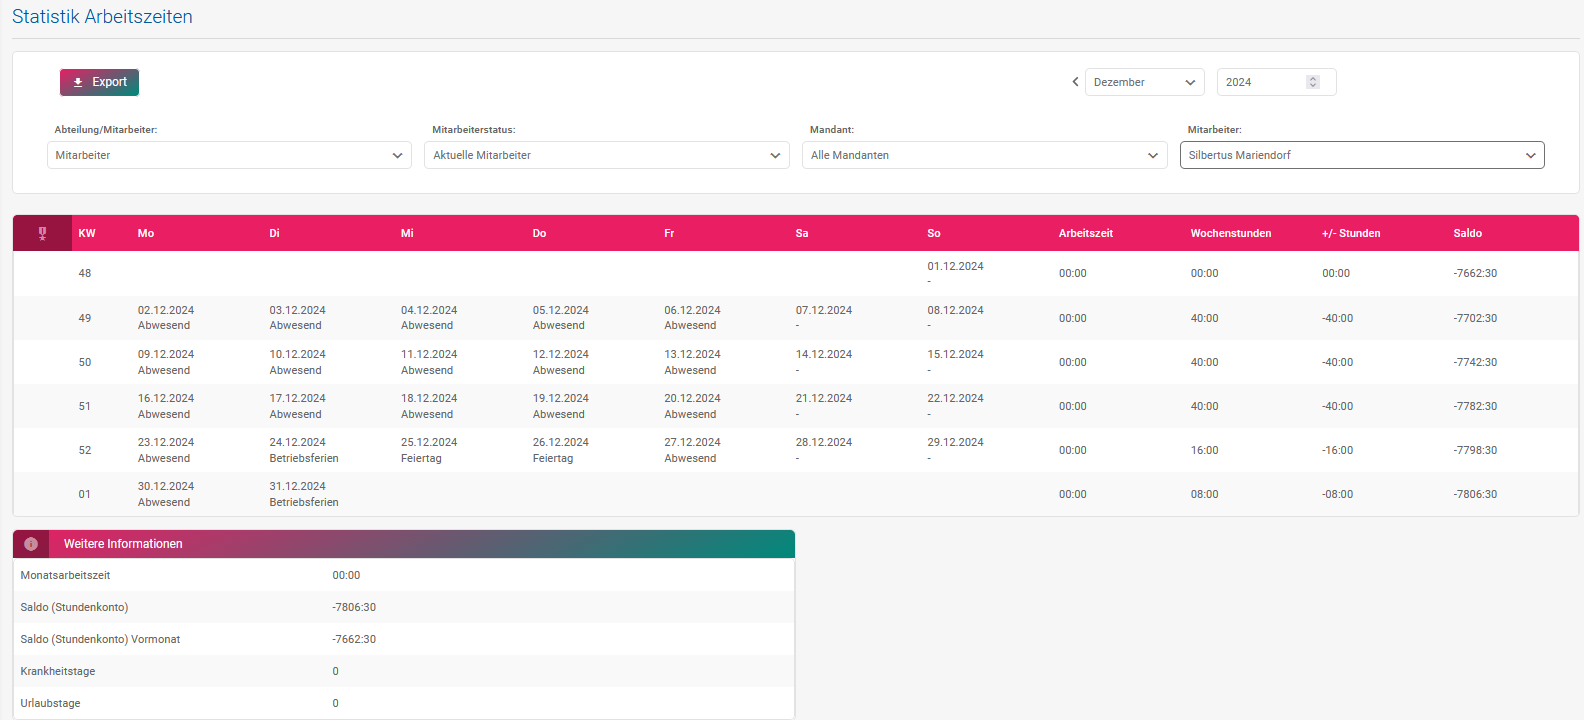Click the Saldo value -7798:30
1584x720 pixels.
coord(1475,450)
